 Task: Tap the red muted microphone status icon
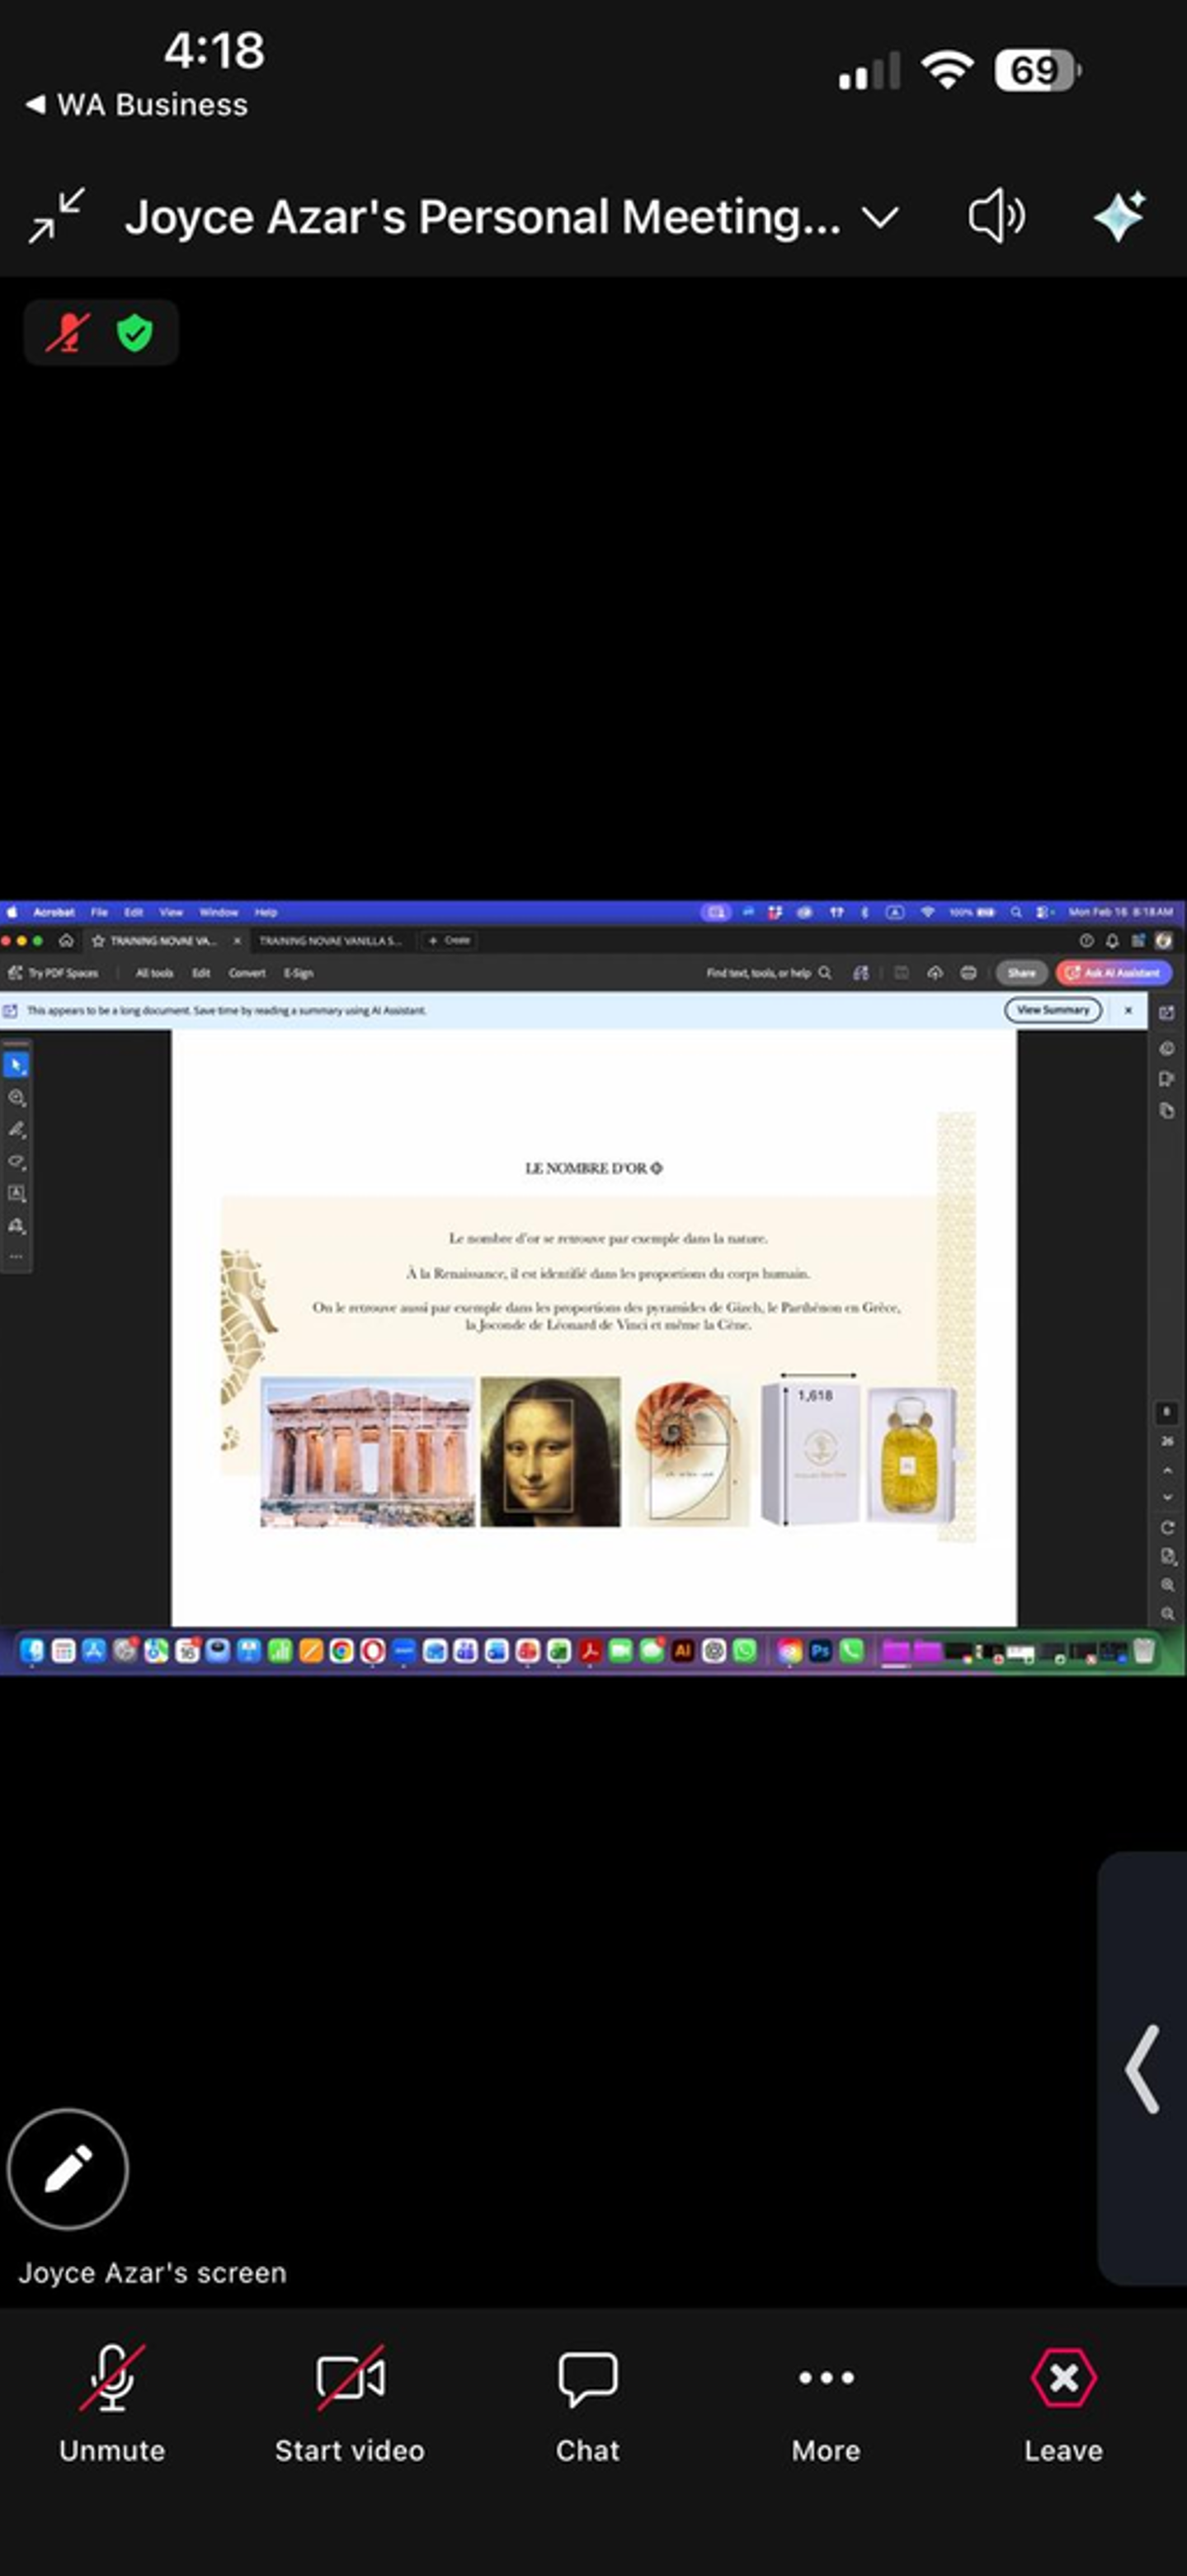[68, 333]
